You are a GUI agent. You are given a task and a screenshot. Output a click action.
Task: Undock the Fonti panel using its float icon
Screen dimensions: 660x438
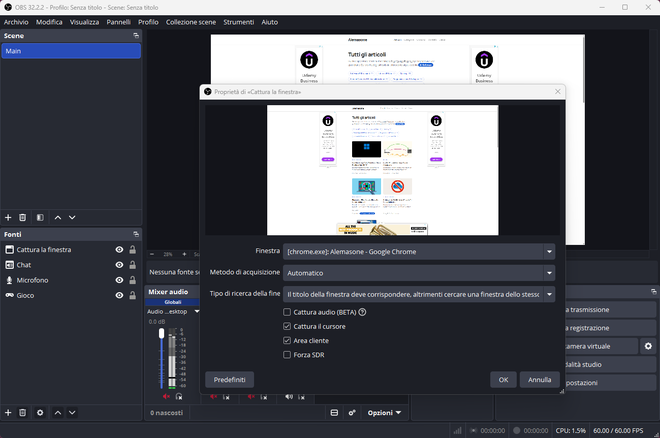[x=136, y=234]
